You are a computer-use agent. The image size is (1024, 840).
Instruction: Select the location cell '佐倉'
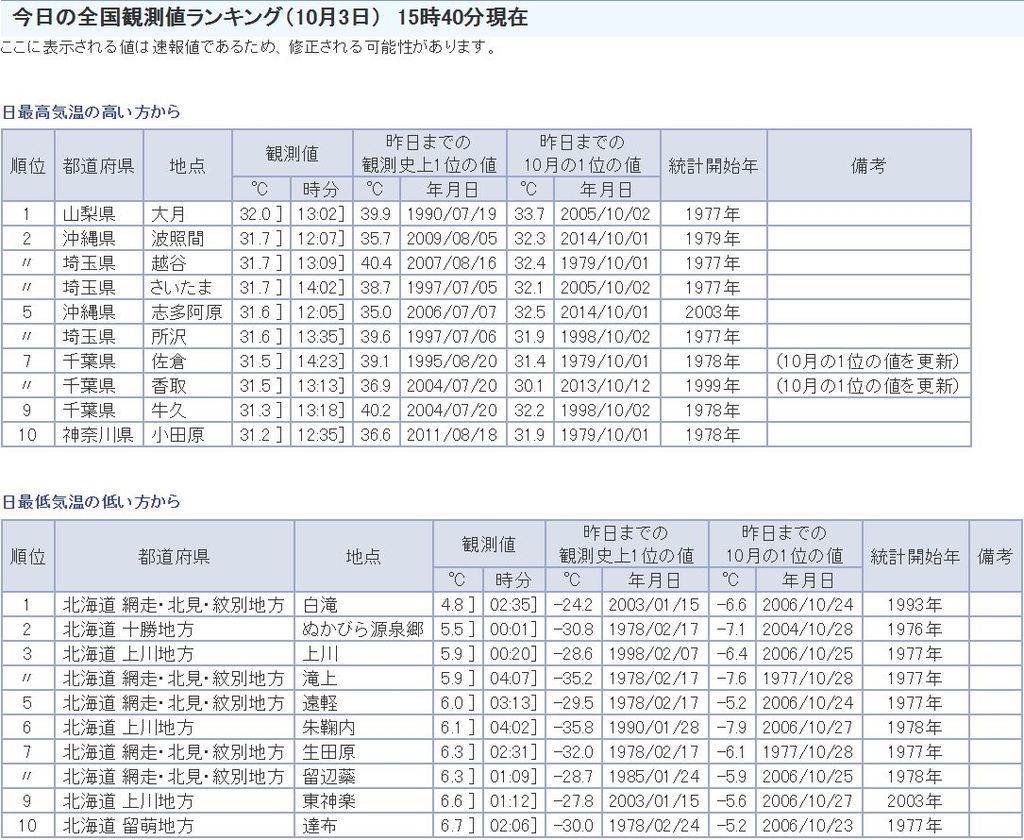point(187,361)
